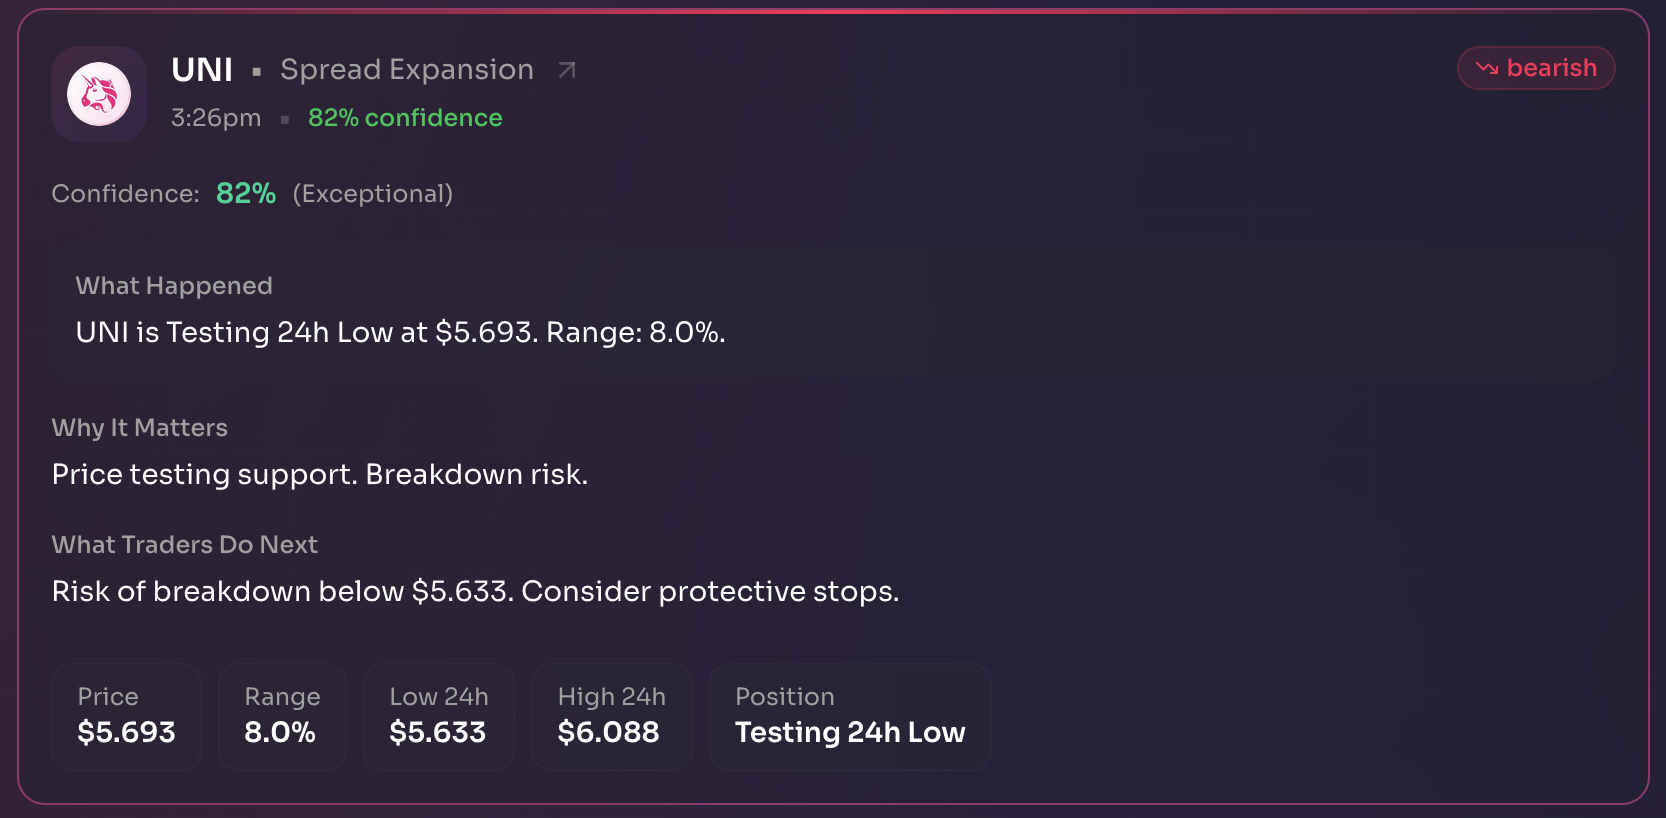
Task: Select the Price stat icon card
Action: [x=126, y=716]
